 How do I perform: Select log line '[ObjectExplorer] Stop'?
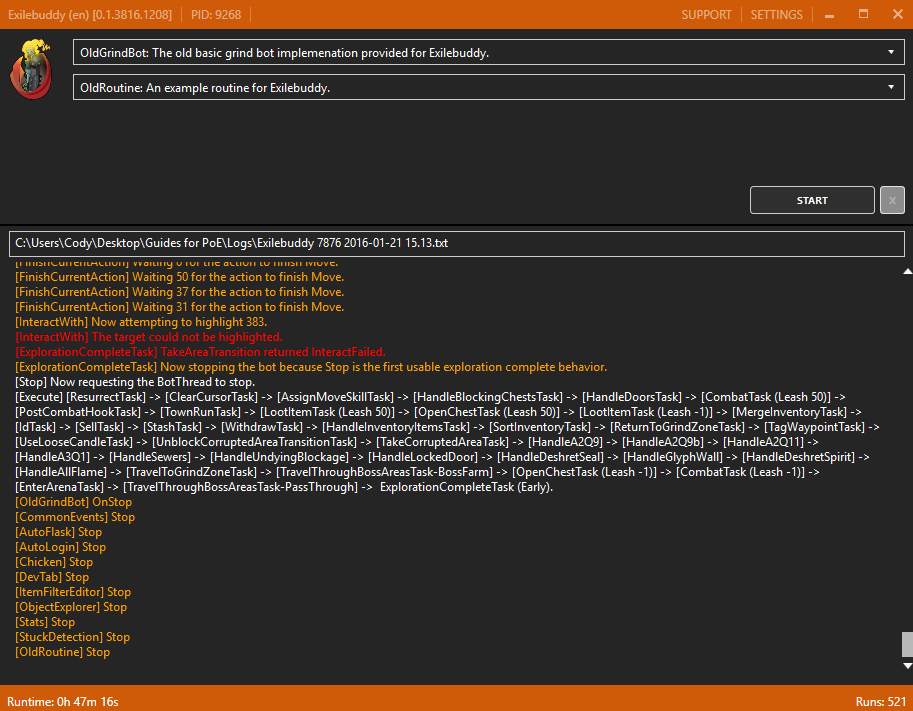(x=71, y=607)
